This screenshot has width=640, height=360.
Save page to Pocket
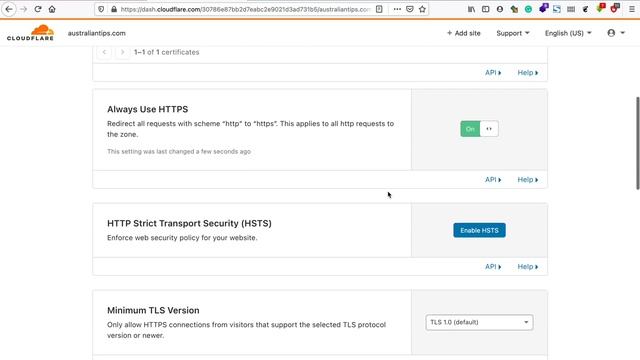point(410,9)
